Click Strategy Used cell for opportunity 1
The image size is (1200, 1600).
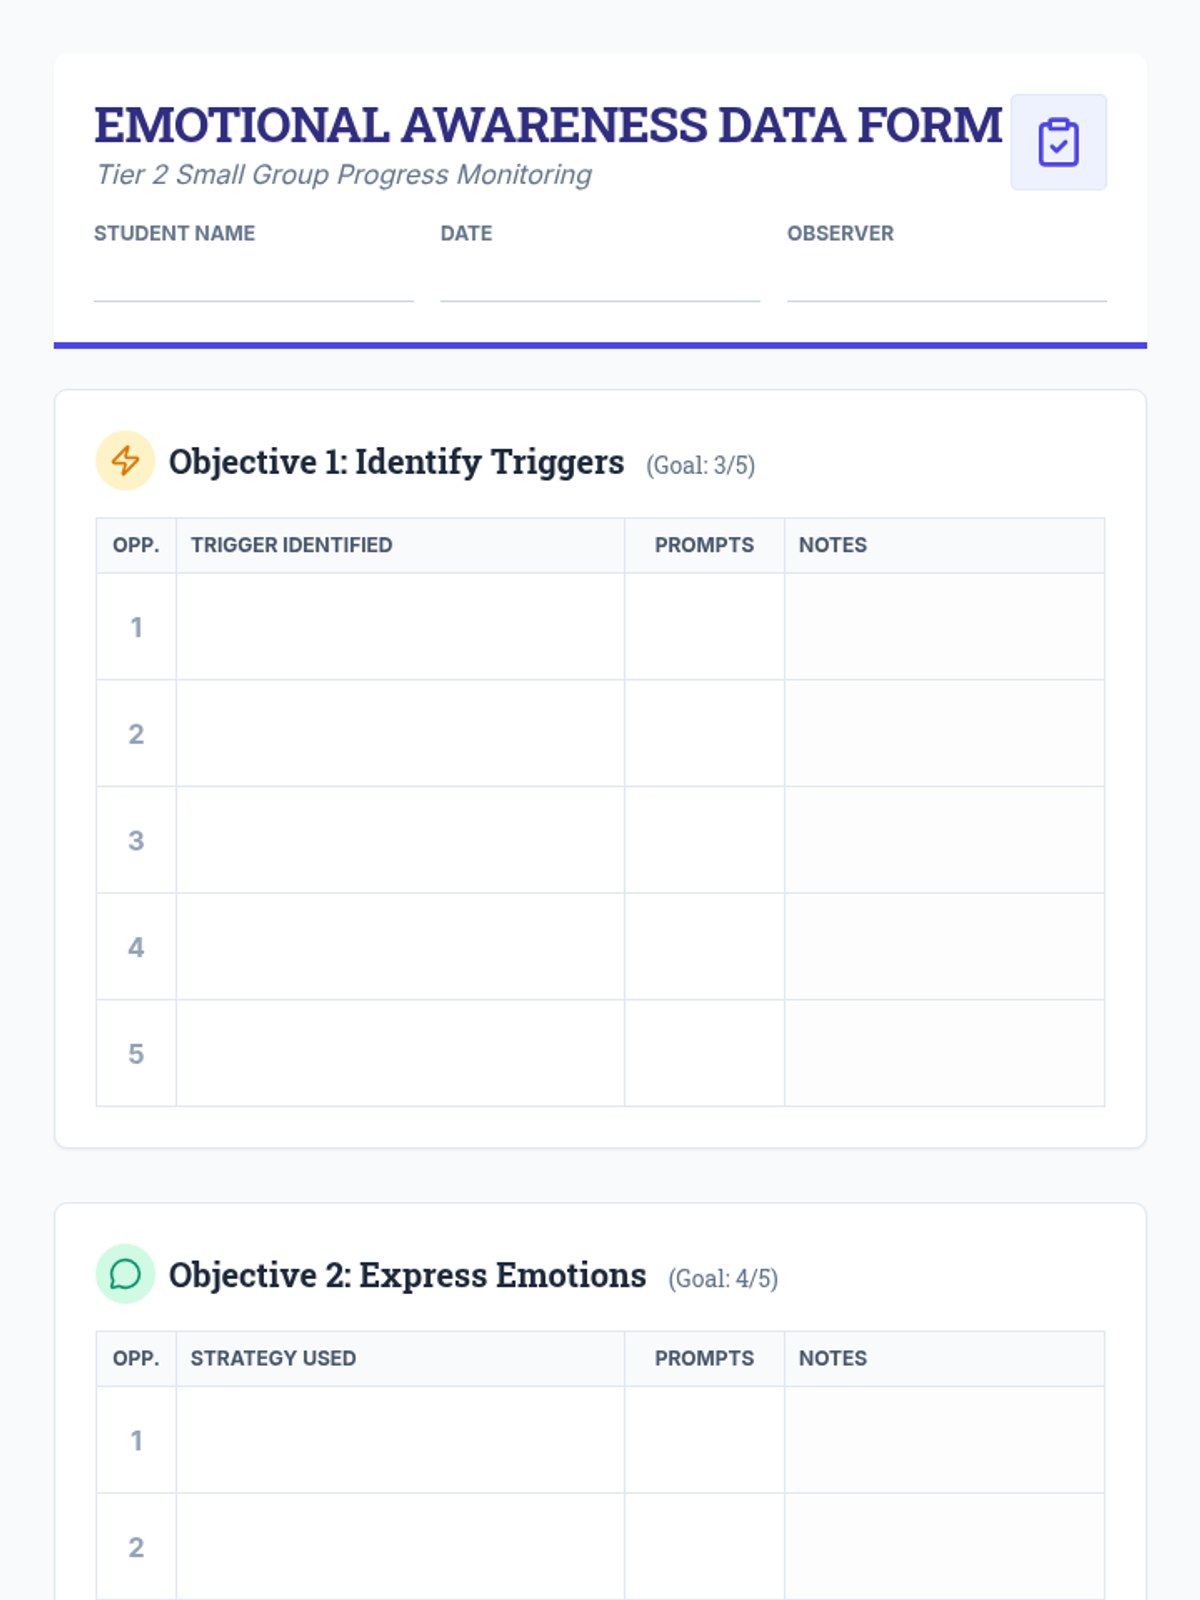401,1440
